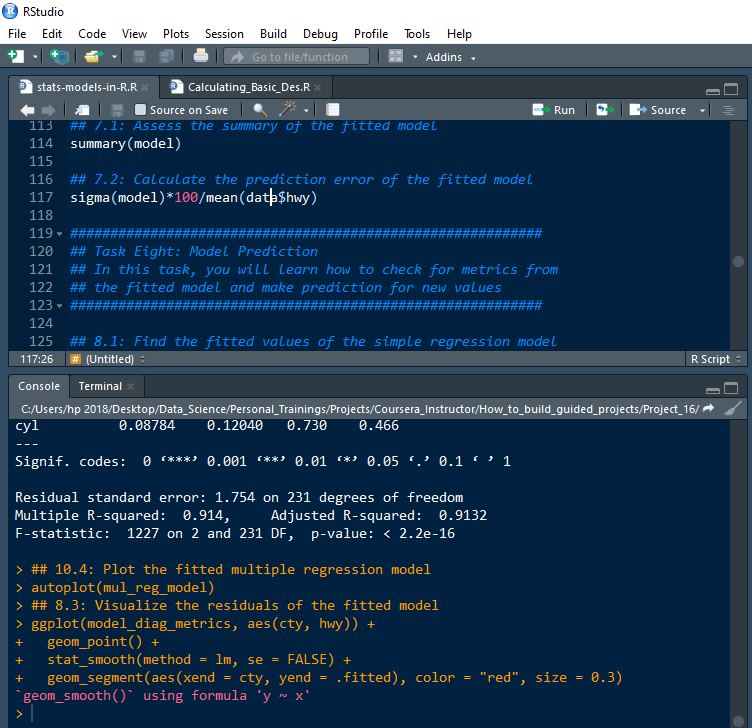Collapse the Task Eight section fold arrow
The height and width of the screenshot is (728, 752).
[x=59, y=234]
